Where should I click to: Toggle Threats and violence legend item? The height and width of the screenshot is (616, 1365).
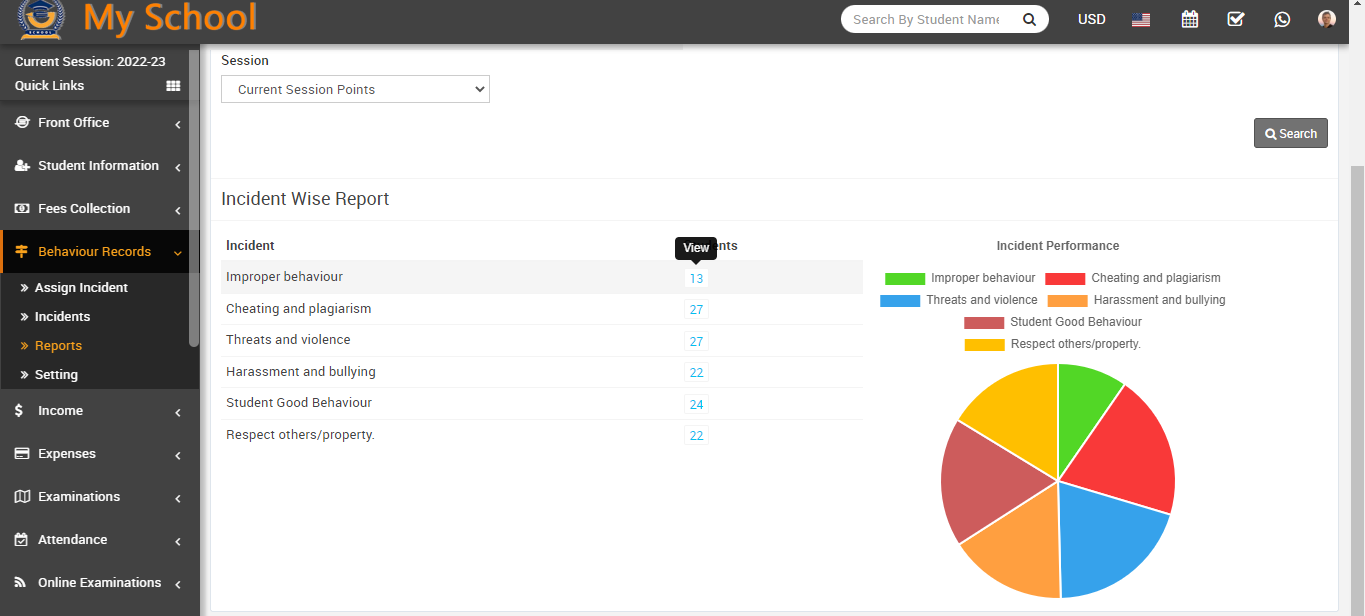958,300
